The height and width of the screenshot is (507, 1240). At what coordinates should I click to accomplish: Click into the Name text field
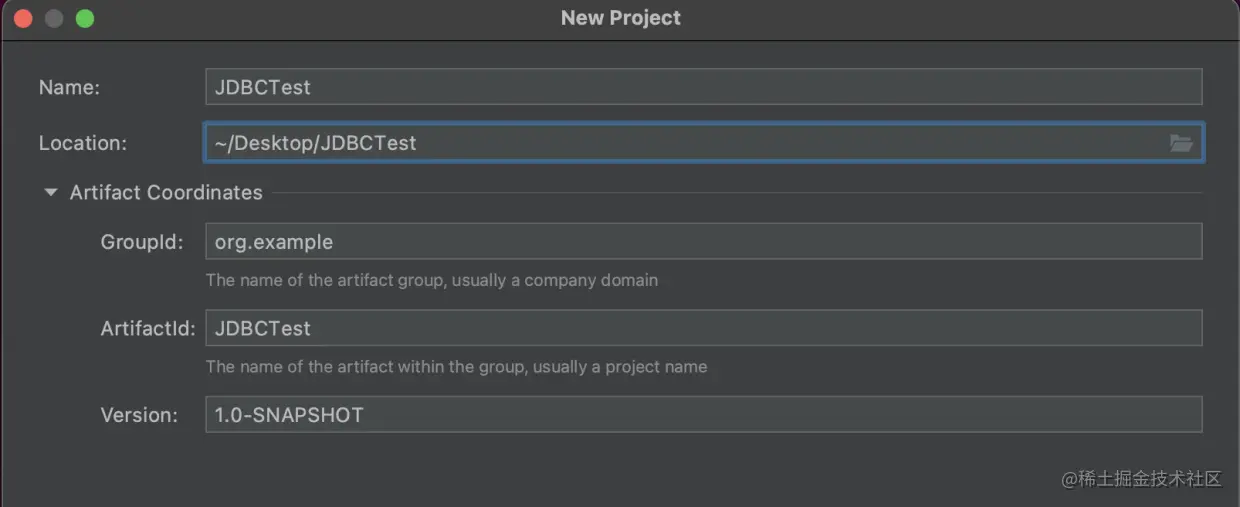click(x=702, y=87)
